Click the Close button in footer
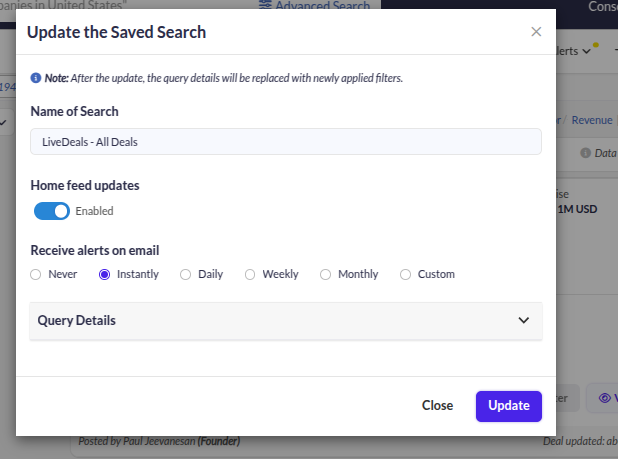Viewport: 618px width, 459px height. [437, 405]
